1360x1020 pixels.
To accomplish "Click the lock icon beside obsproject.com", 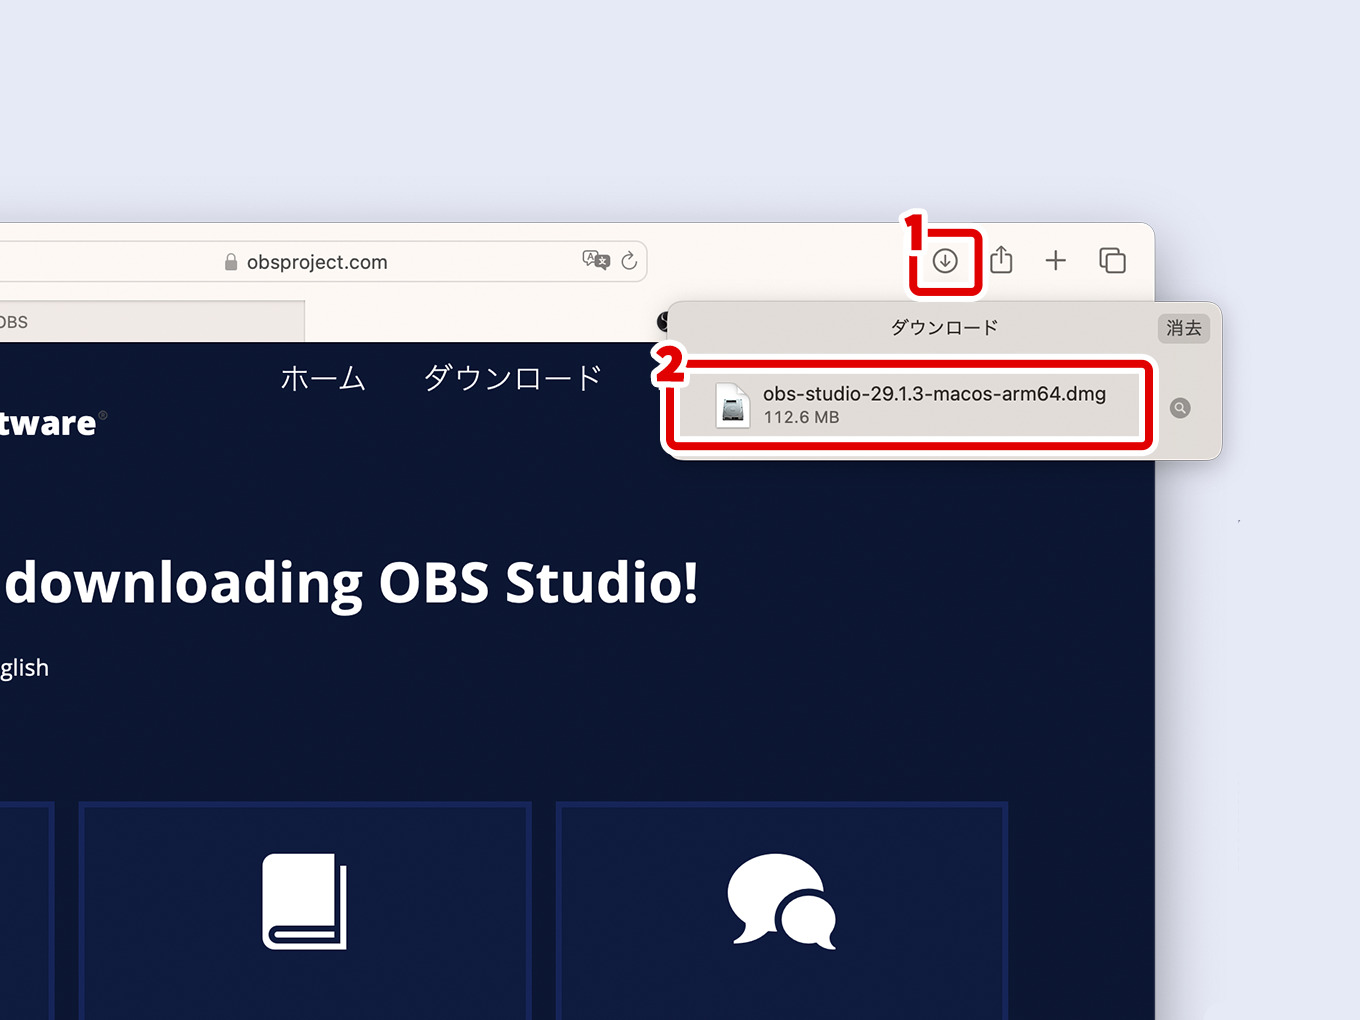I will 231,262.
